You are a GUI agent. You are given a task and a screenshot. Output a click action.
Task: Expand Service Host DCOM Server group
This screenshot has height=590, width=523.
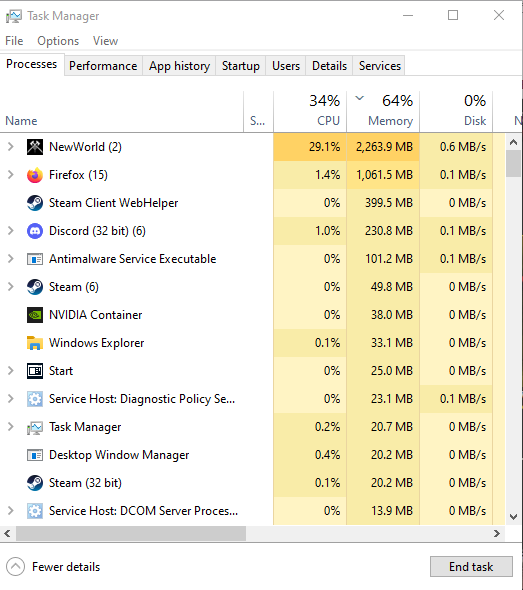[11, 511]
